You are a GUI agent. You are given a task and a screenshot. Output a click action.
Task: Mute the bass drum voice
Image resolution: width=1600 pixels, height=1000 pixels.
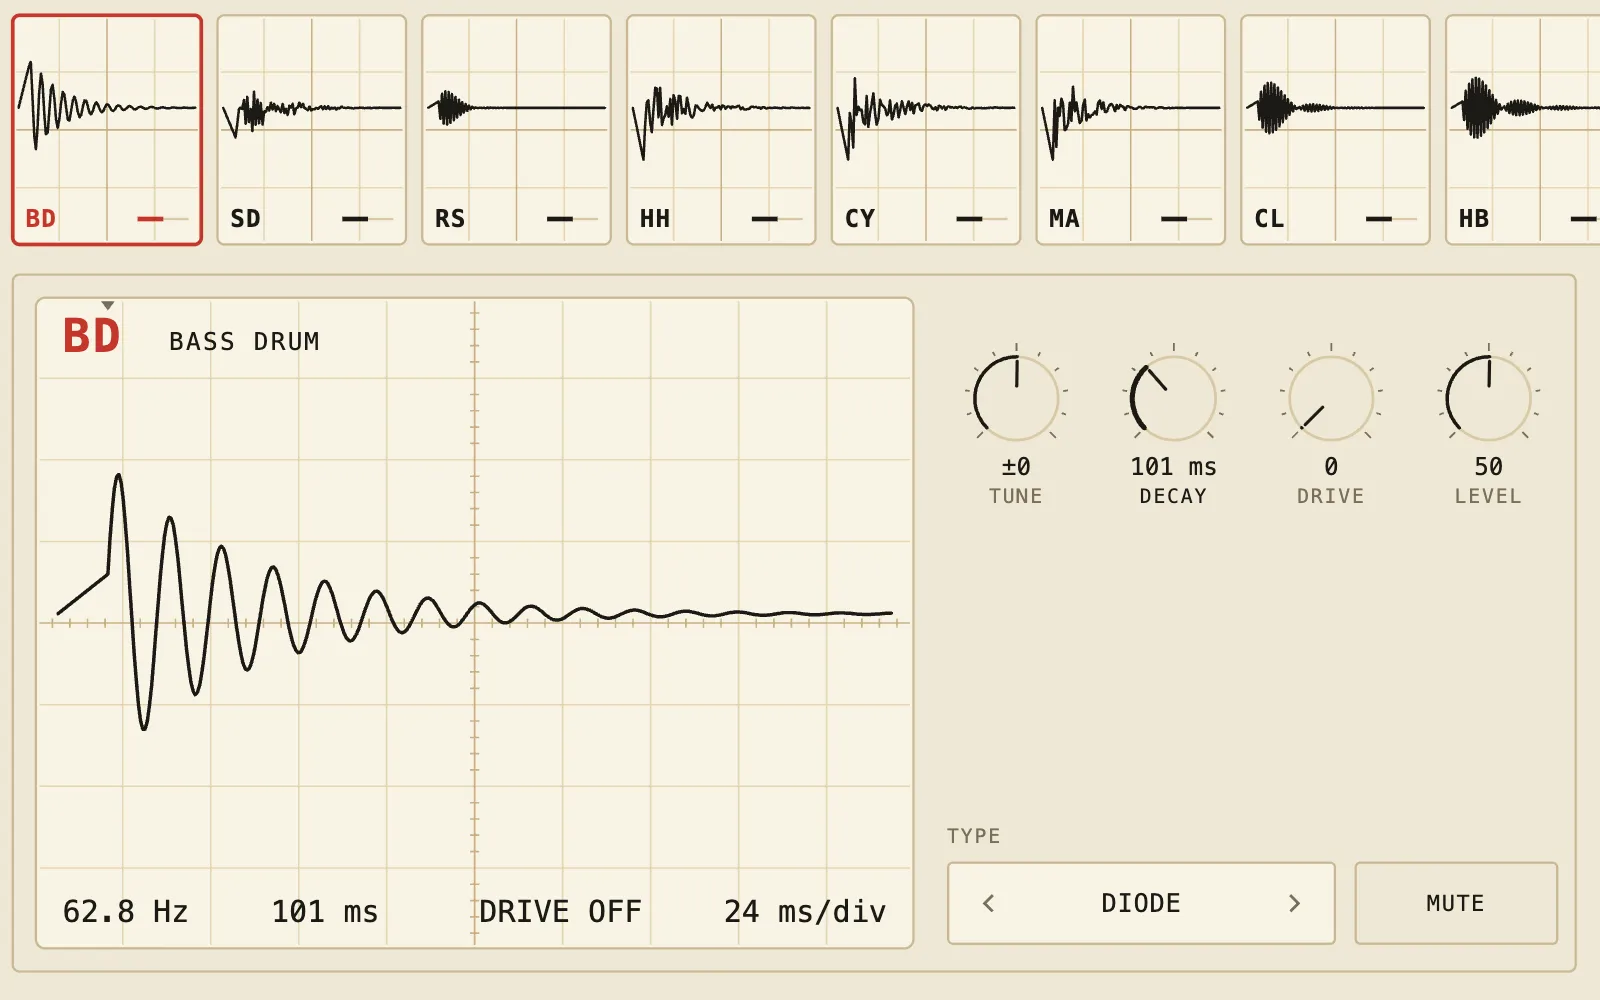pyautogui.click(x=1456, y=903)
